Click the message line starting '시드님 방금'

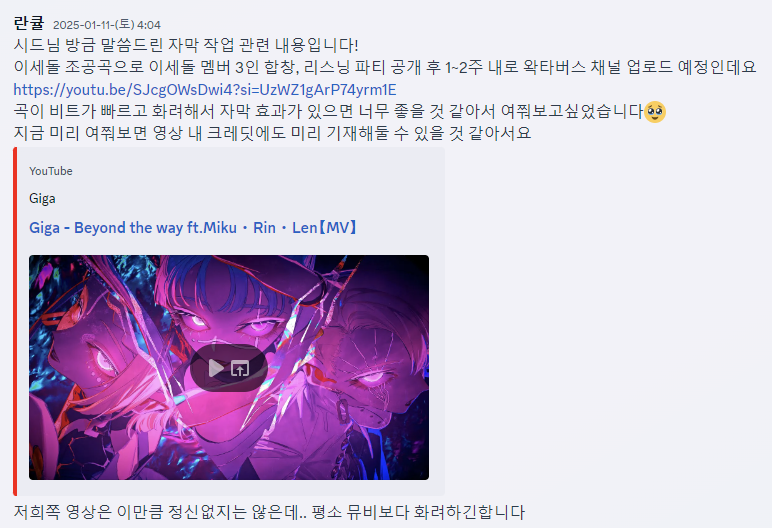click(186, 45)
